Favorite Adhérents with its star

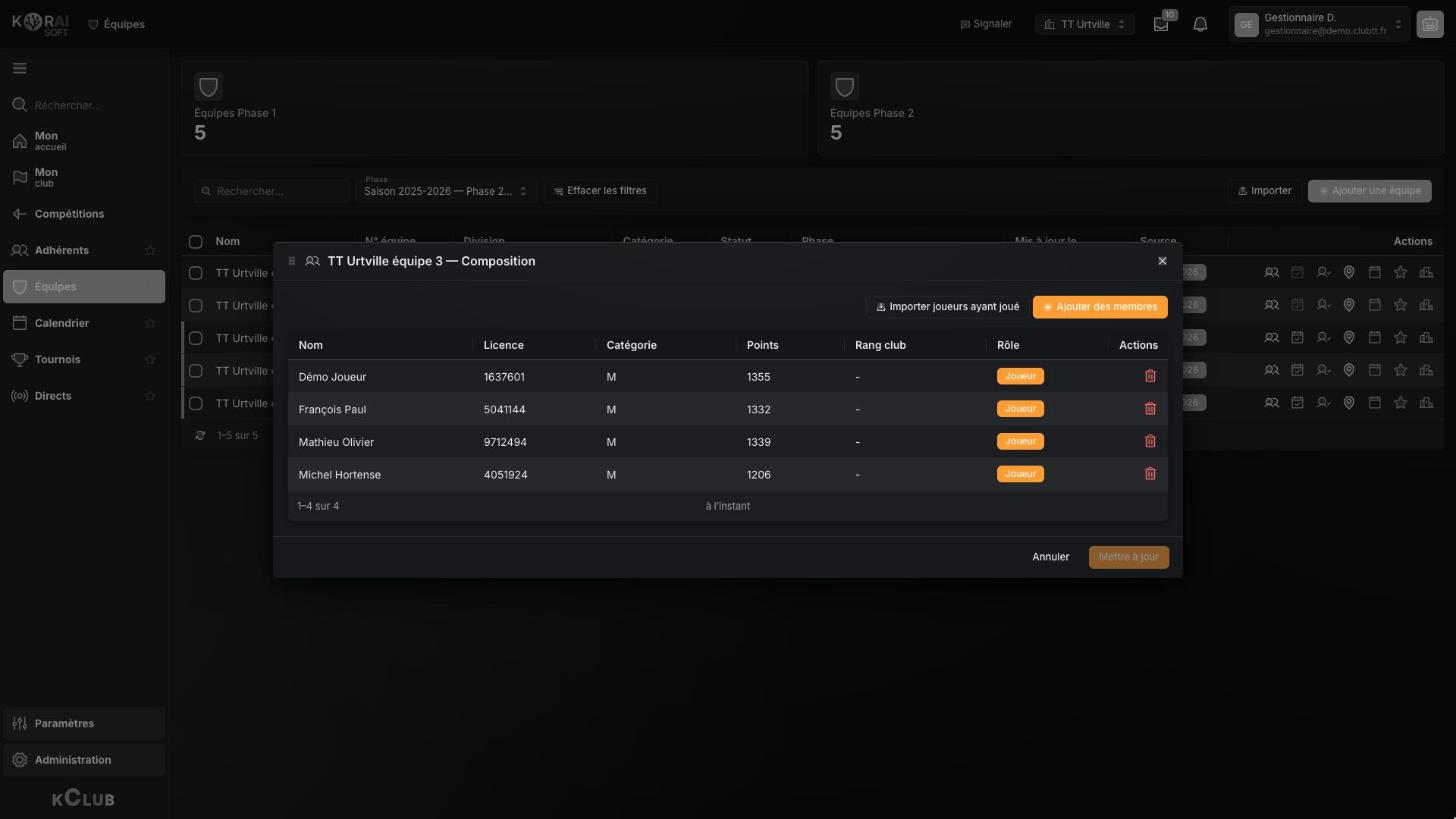tap(150, 250)
